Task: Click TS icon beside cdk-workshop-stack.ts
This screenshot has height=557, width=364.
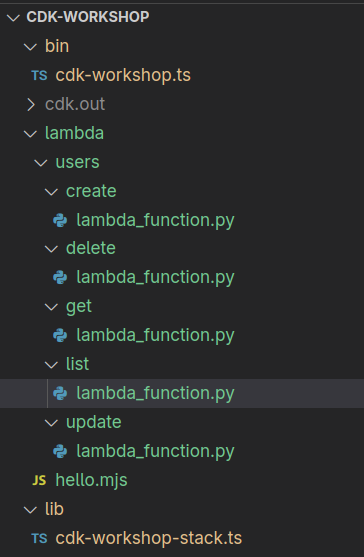Action: pos(39,539)
